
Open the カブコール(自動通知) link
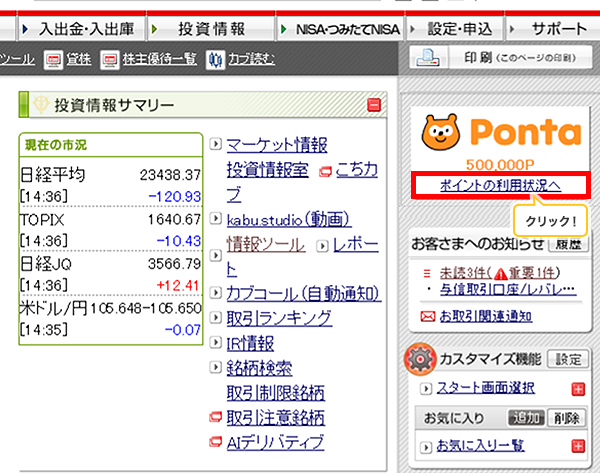point(304,294)
